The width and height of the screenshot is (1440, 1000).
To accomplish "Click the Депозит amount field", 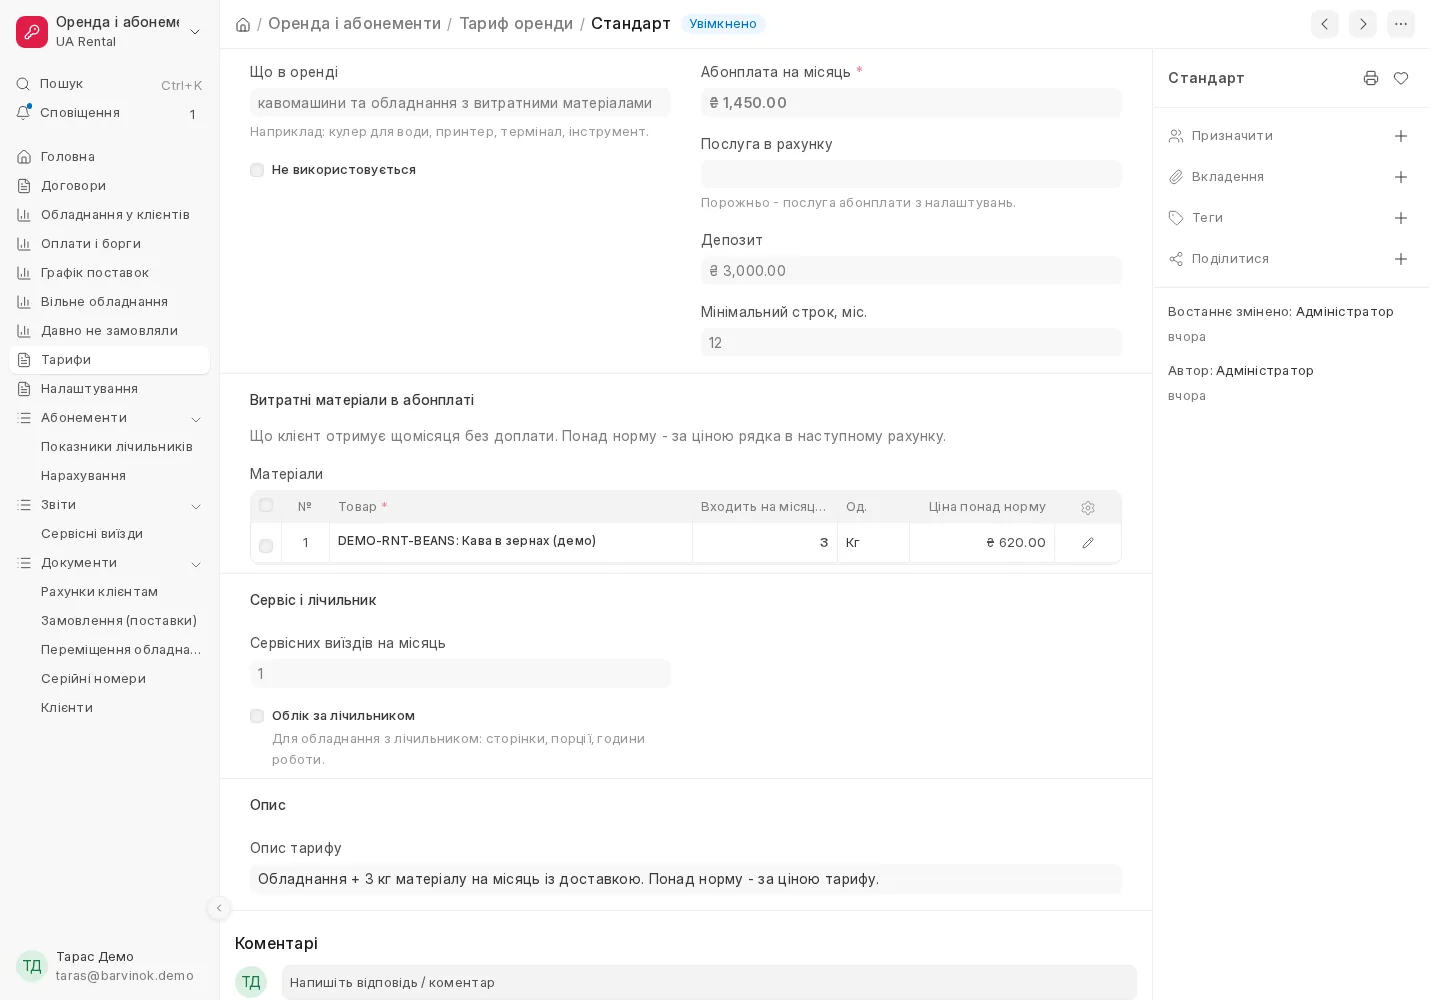I will [x=911, y=271].
